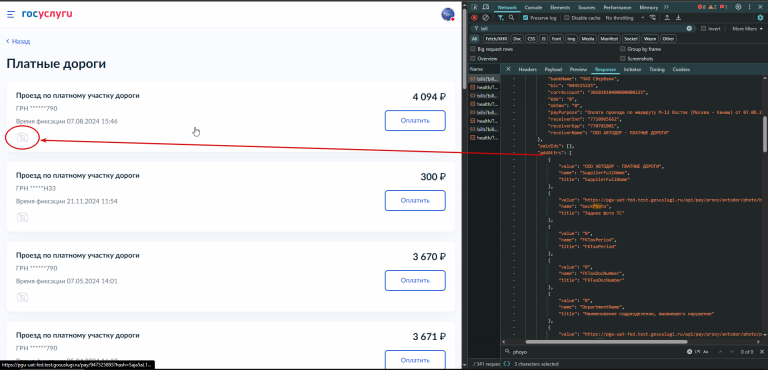Image resolution: width=768 pixels, height=370 pixels.
Task: Switch to the Console panel tab
Action: coord(533,7)
